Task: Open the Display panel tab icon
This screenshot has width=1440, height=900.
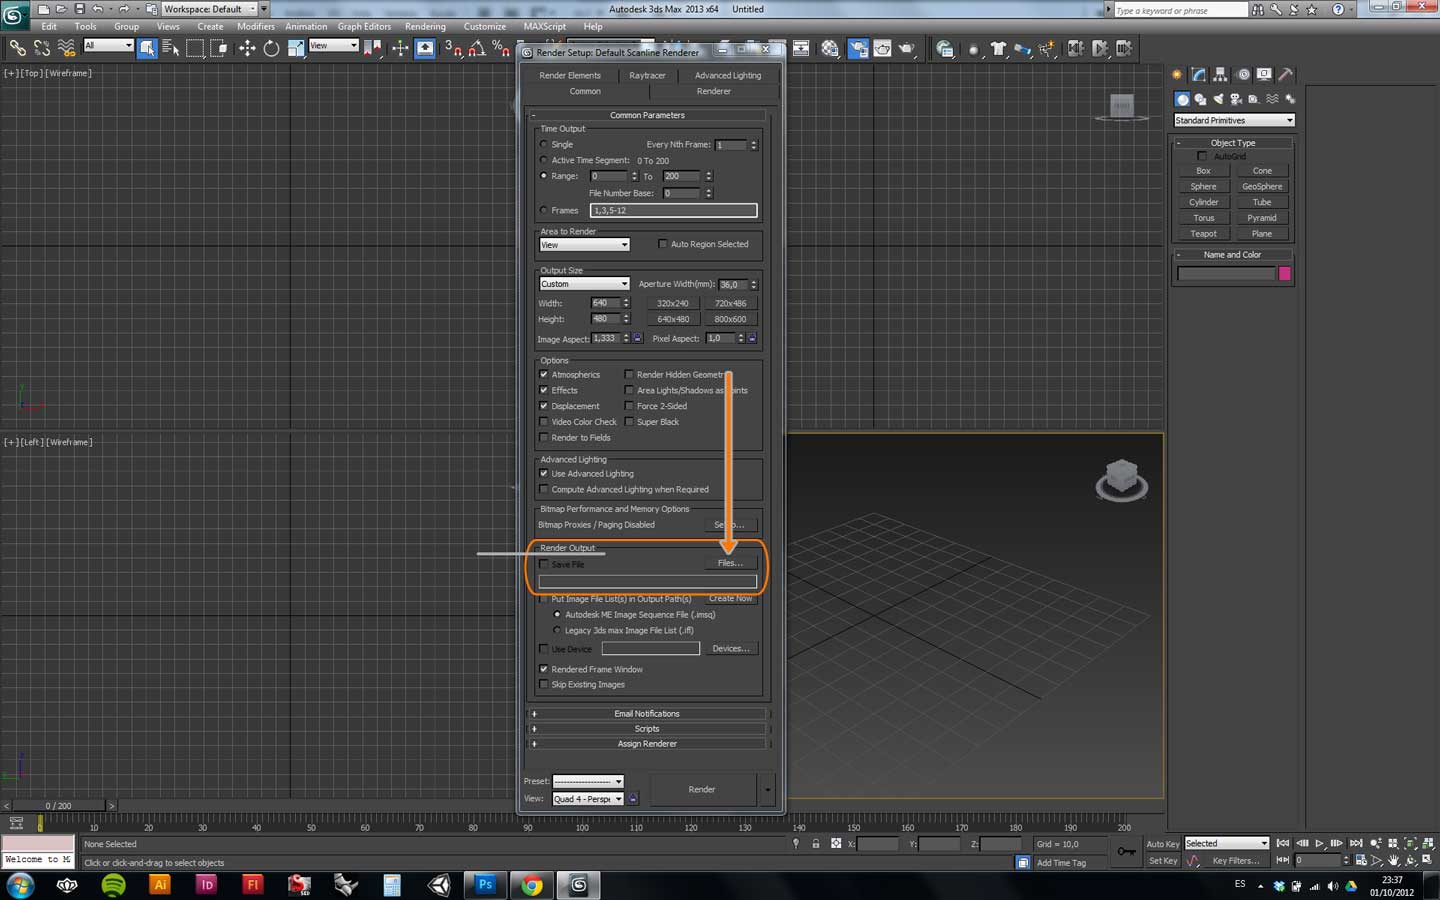Action: coord(1264,75)
